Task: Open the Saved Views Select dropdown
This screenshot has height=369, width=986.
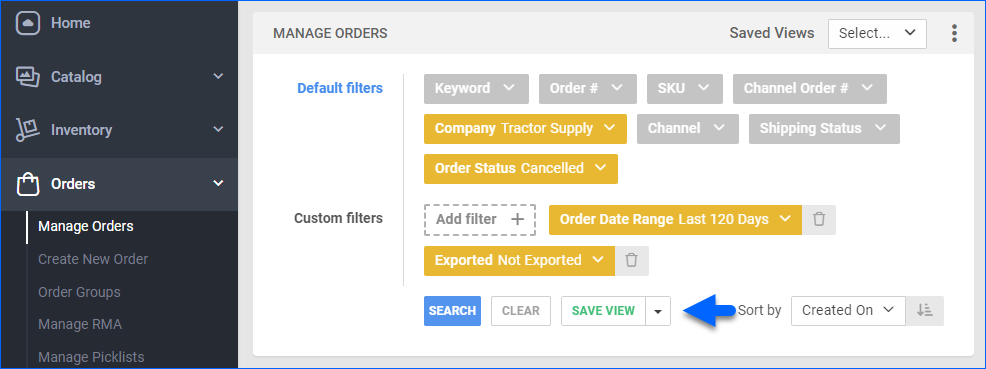Action: (877, 33)
